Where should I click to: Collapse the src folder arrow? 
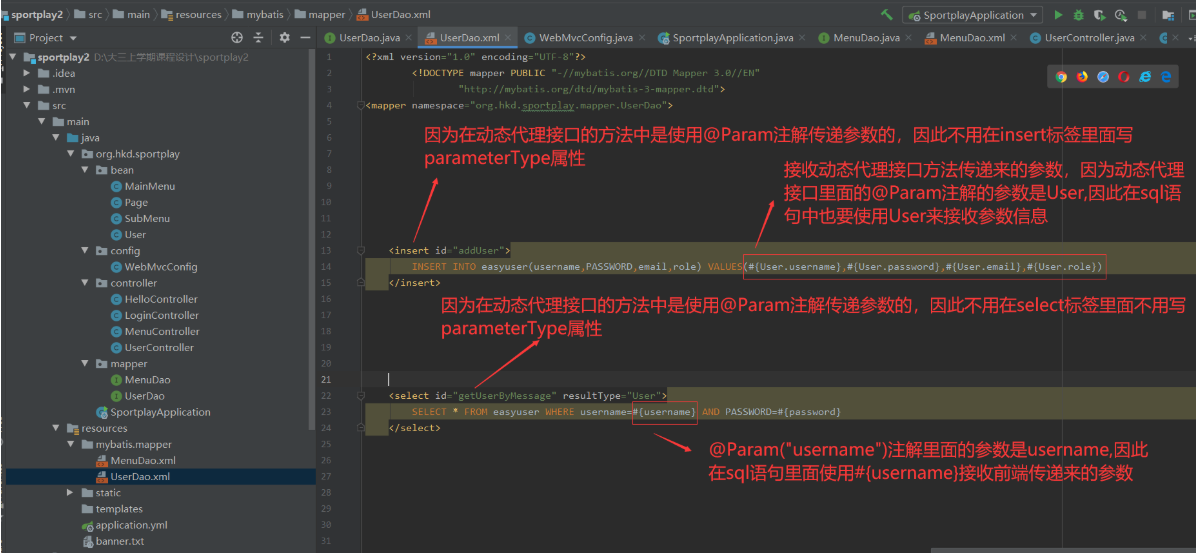[x=27, y=105]
